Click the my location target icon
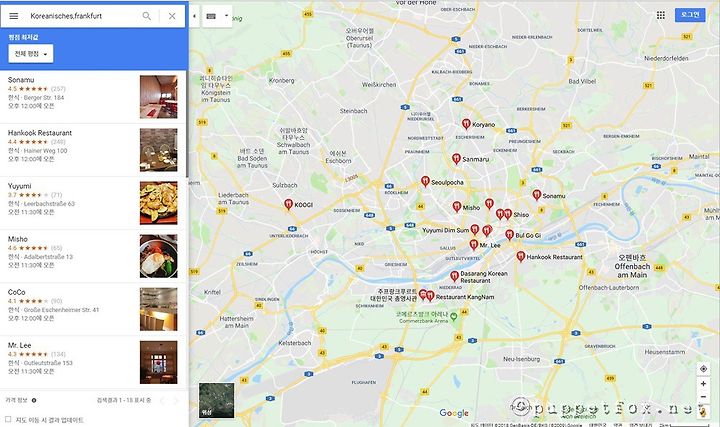 pyautogui.click(x=703, y=369)
